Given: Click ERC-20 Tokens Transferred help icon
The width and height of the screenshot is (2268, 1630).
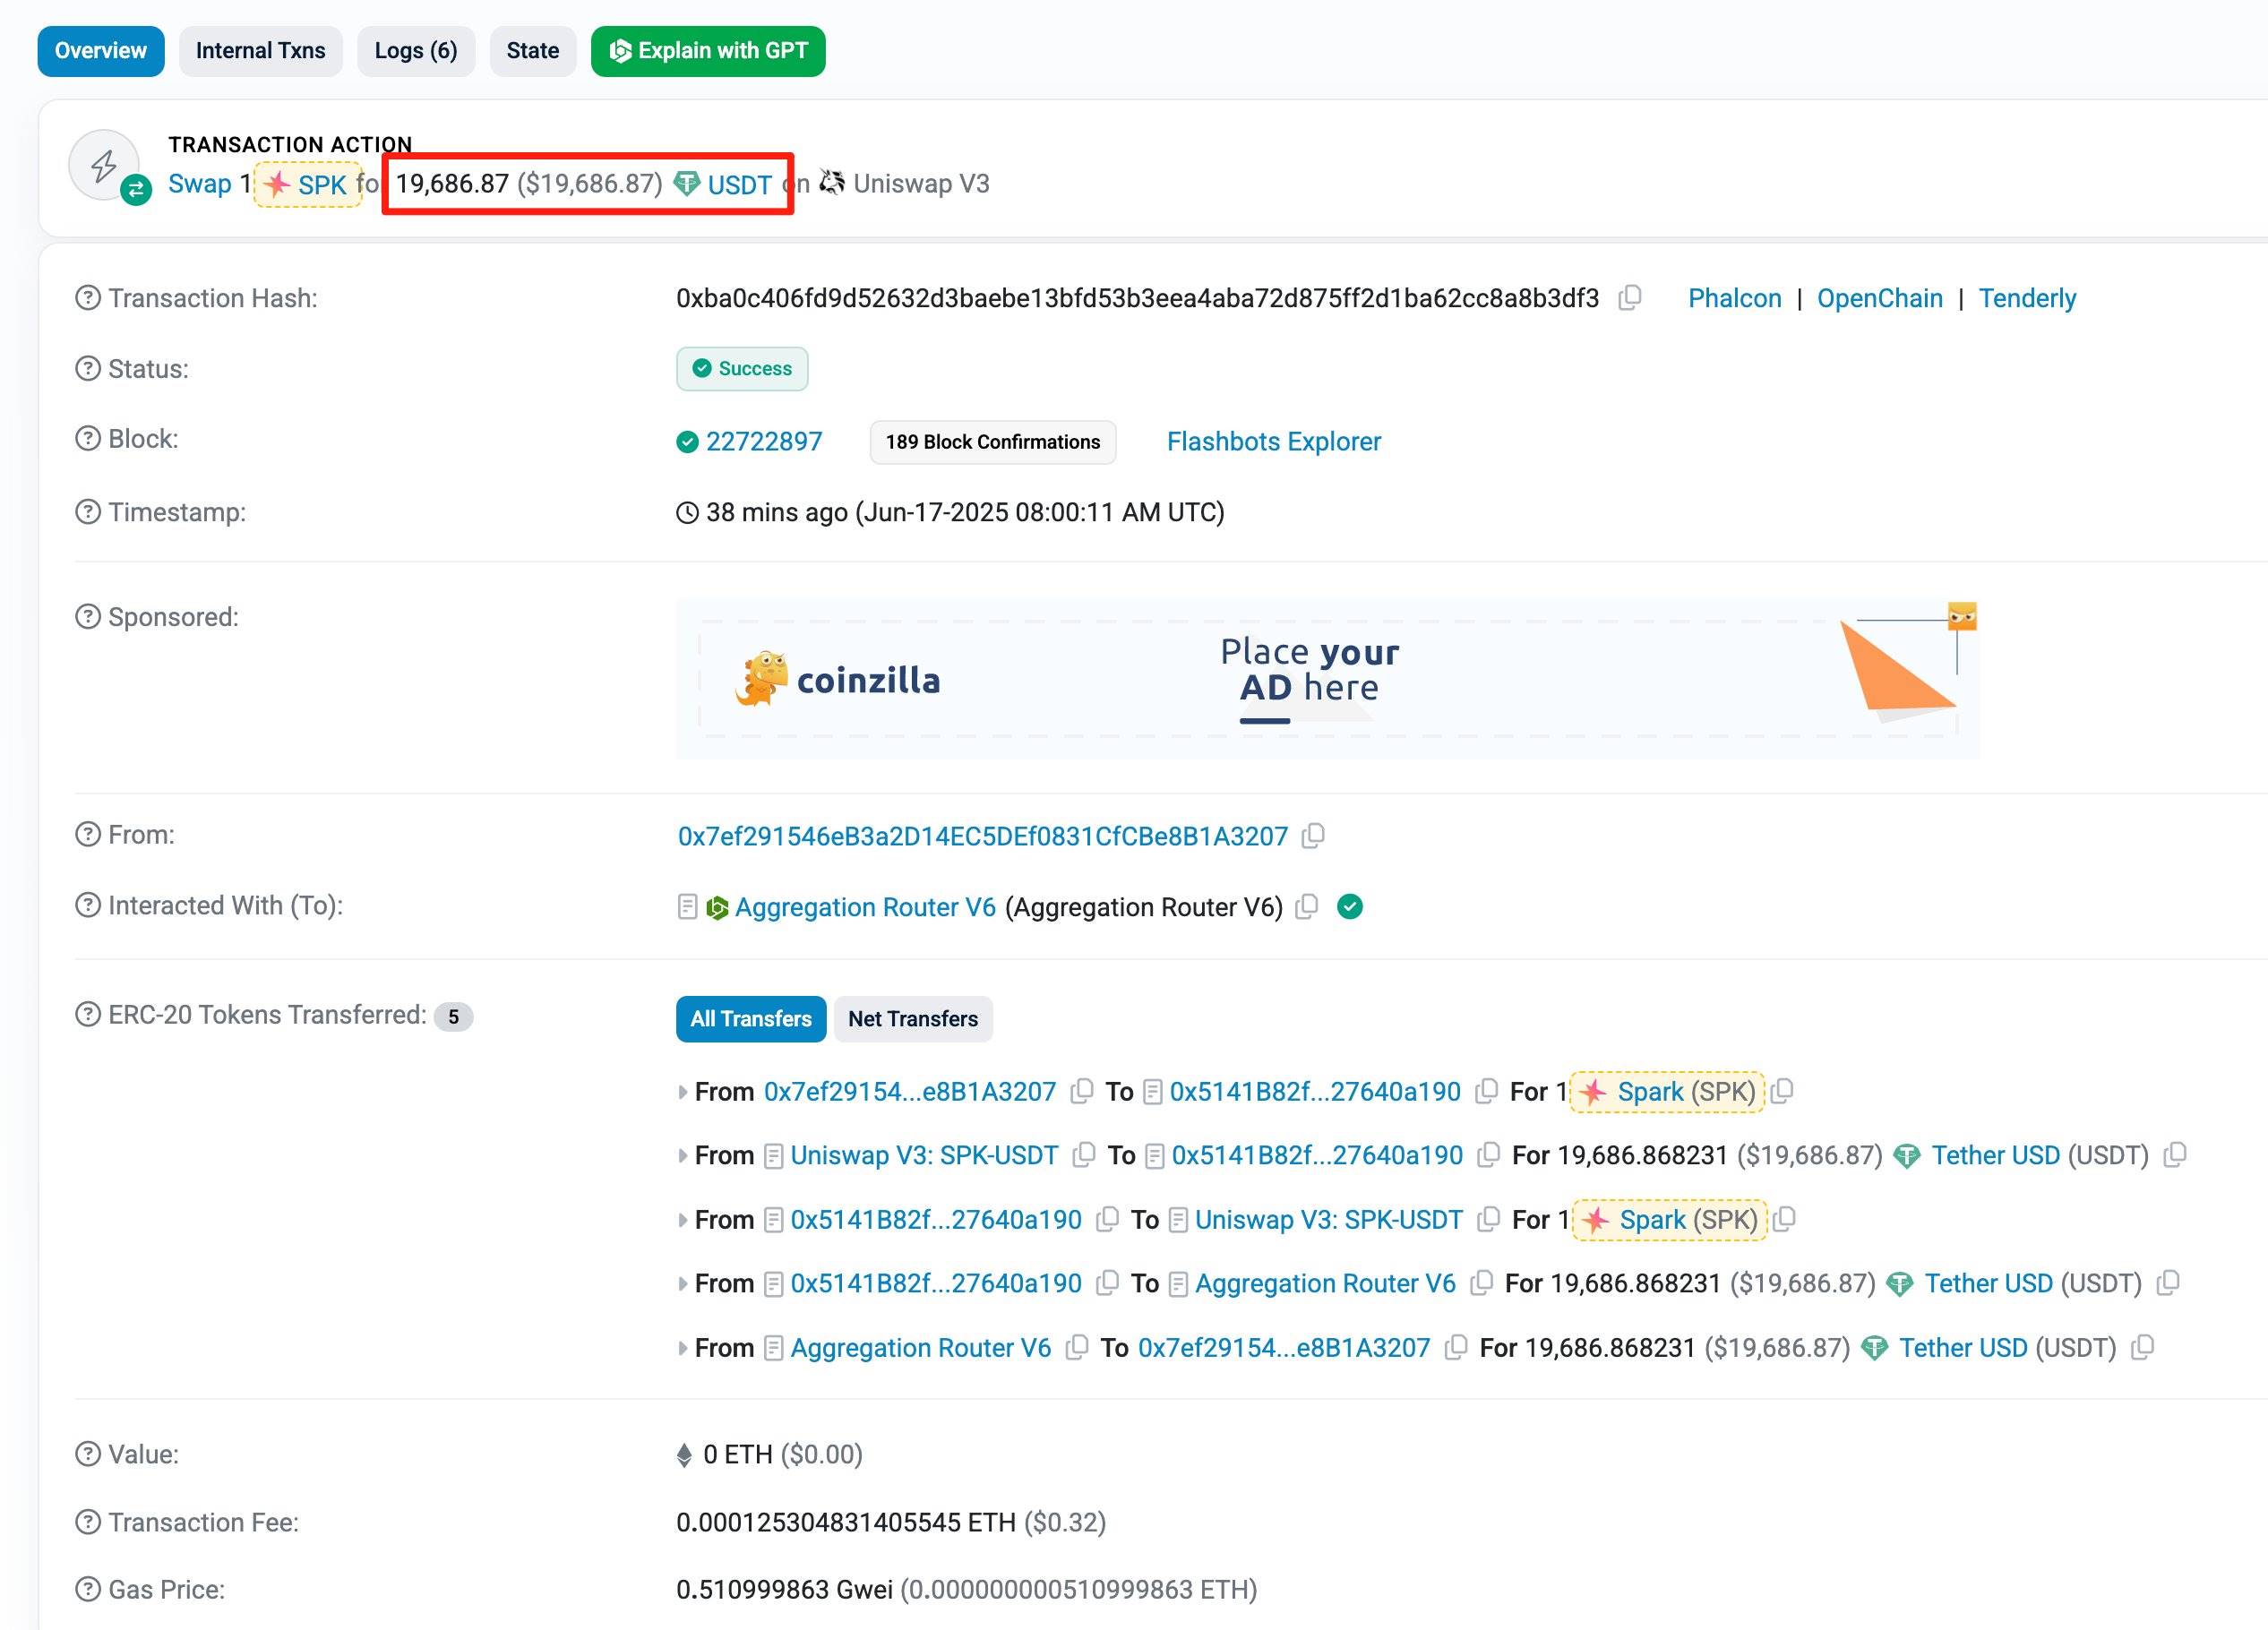Looking at the screenshot, I should (88, 1015).
